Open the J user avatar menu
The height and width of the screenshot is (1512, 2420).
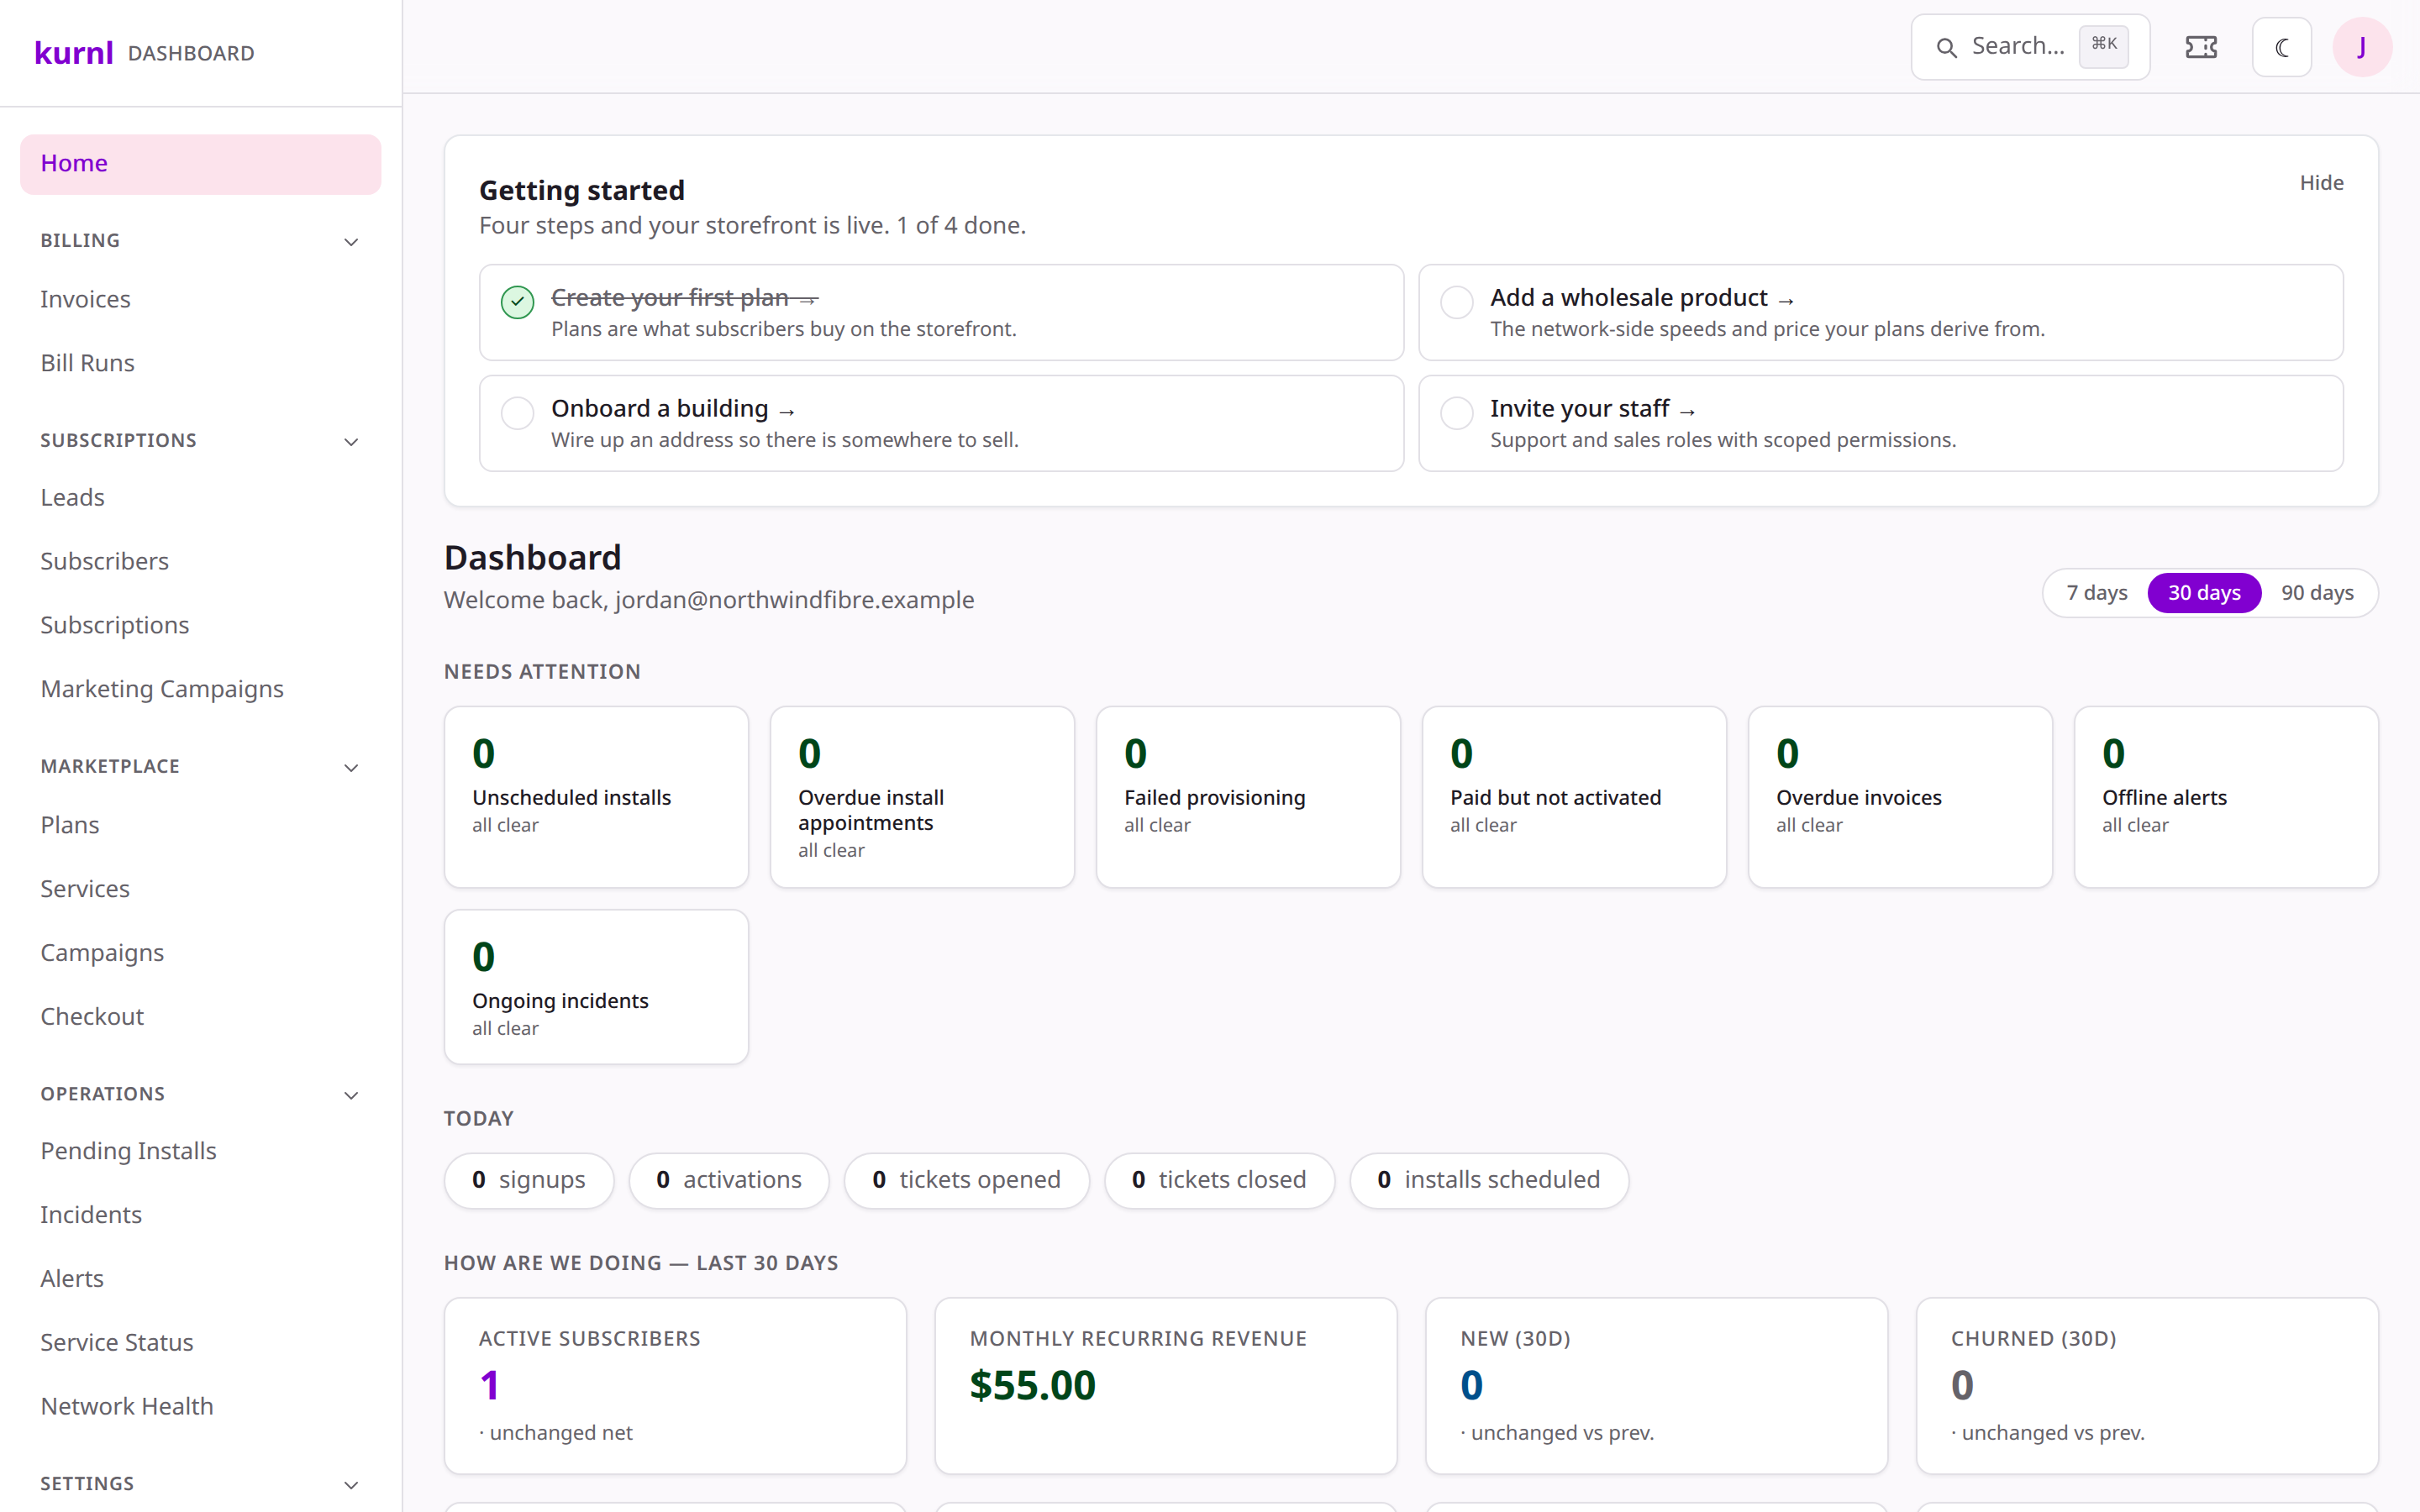pos(2362,47)
